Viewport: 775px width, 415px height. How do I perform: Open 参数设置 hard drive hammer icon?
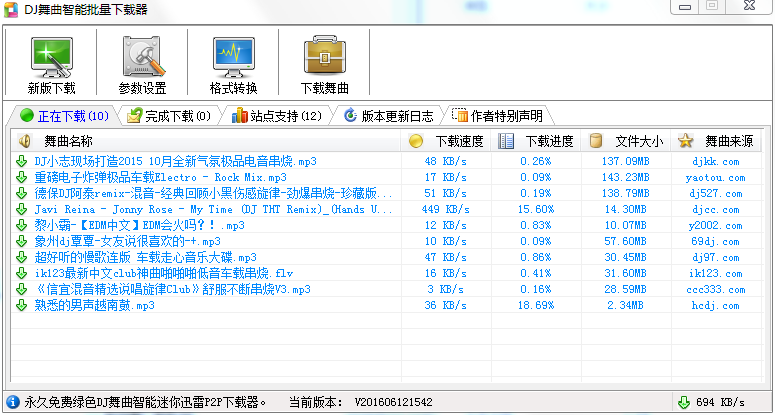(142, 56)
